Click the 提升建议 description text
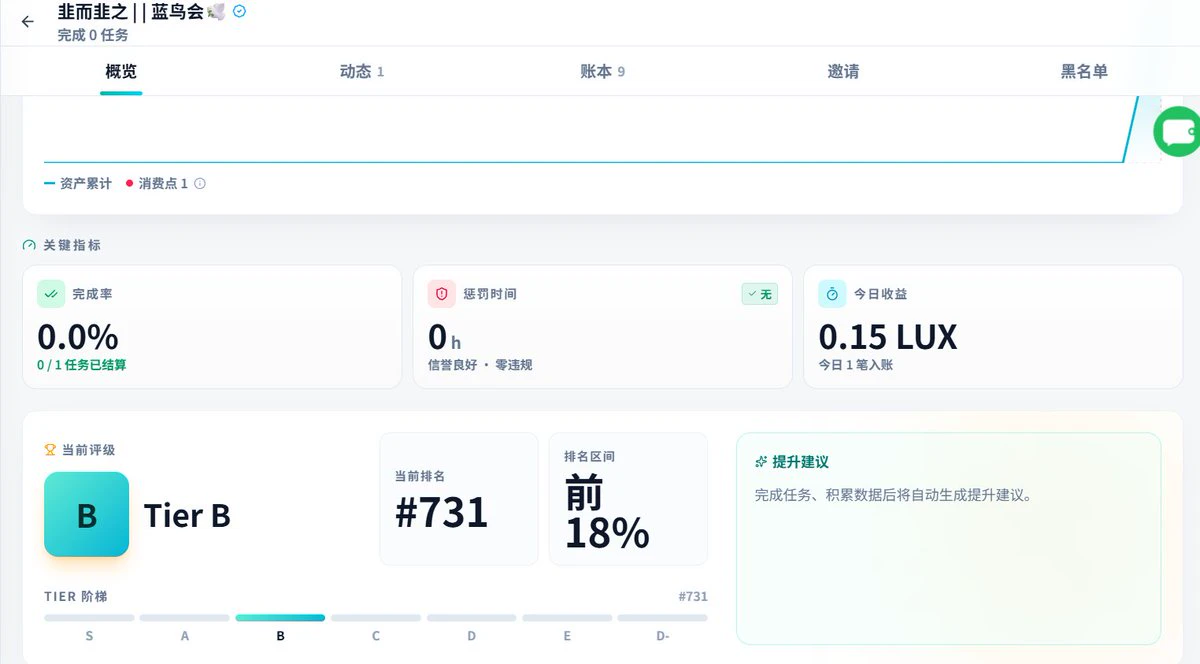Image resolution: width=1200 pixels, height=664 pixels. point(893,495)
